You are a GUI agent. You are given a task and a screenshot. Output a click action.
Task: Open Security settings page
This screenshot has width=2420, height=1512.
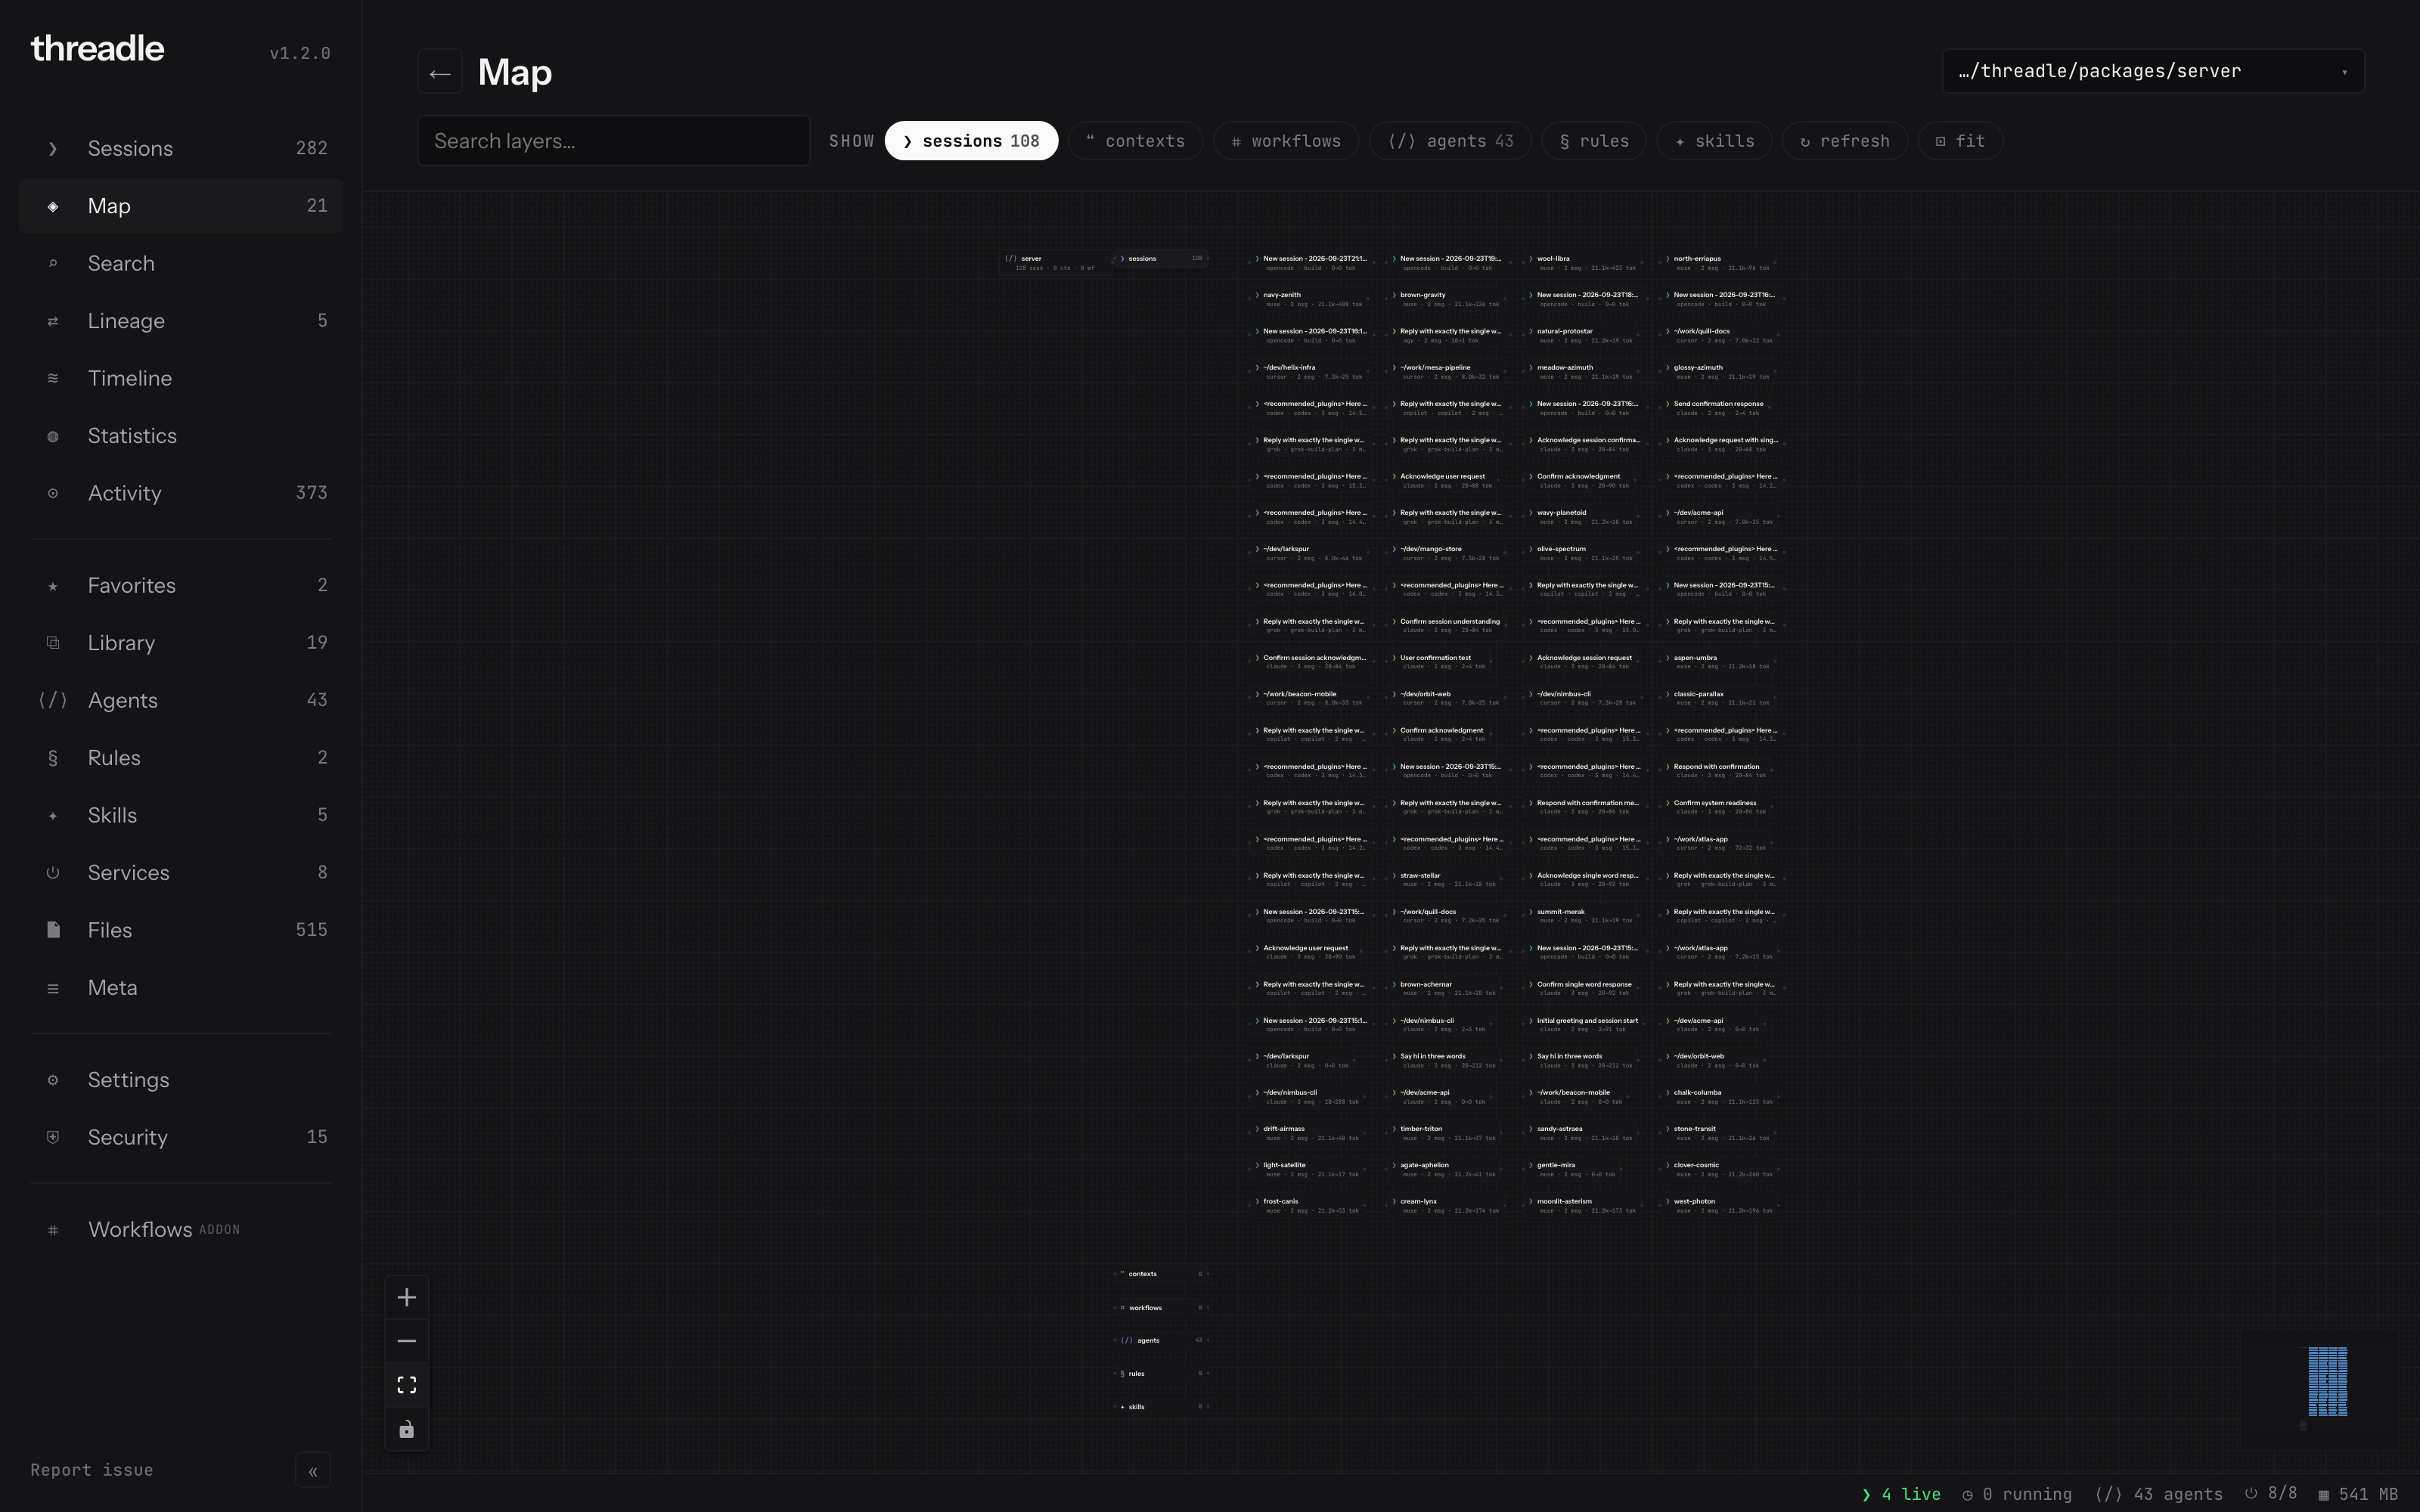pos(180,1137)
